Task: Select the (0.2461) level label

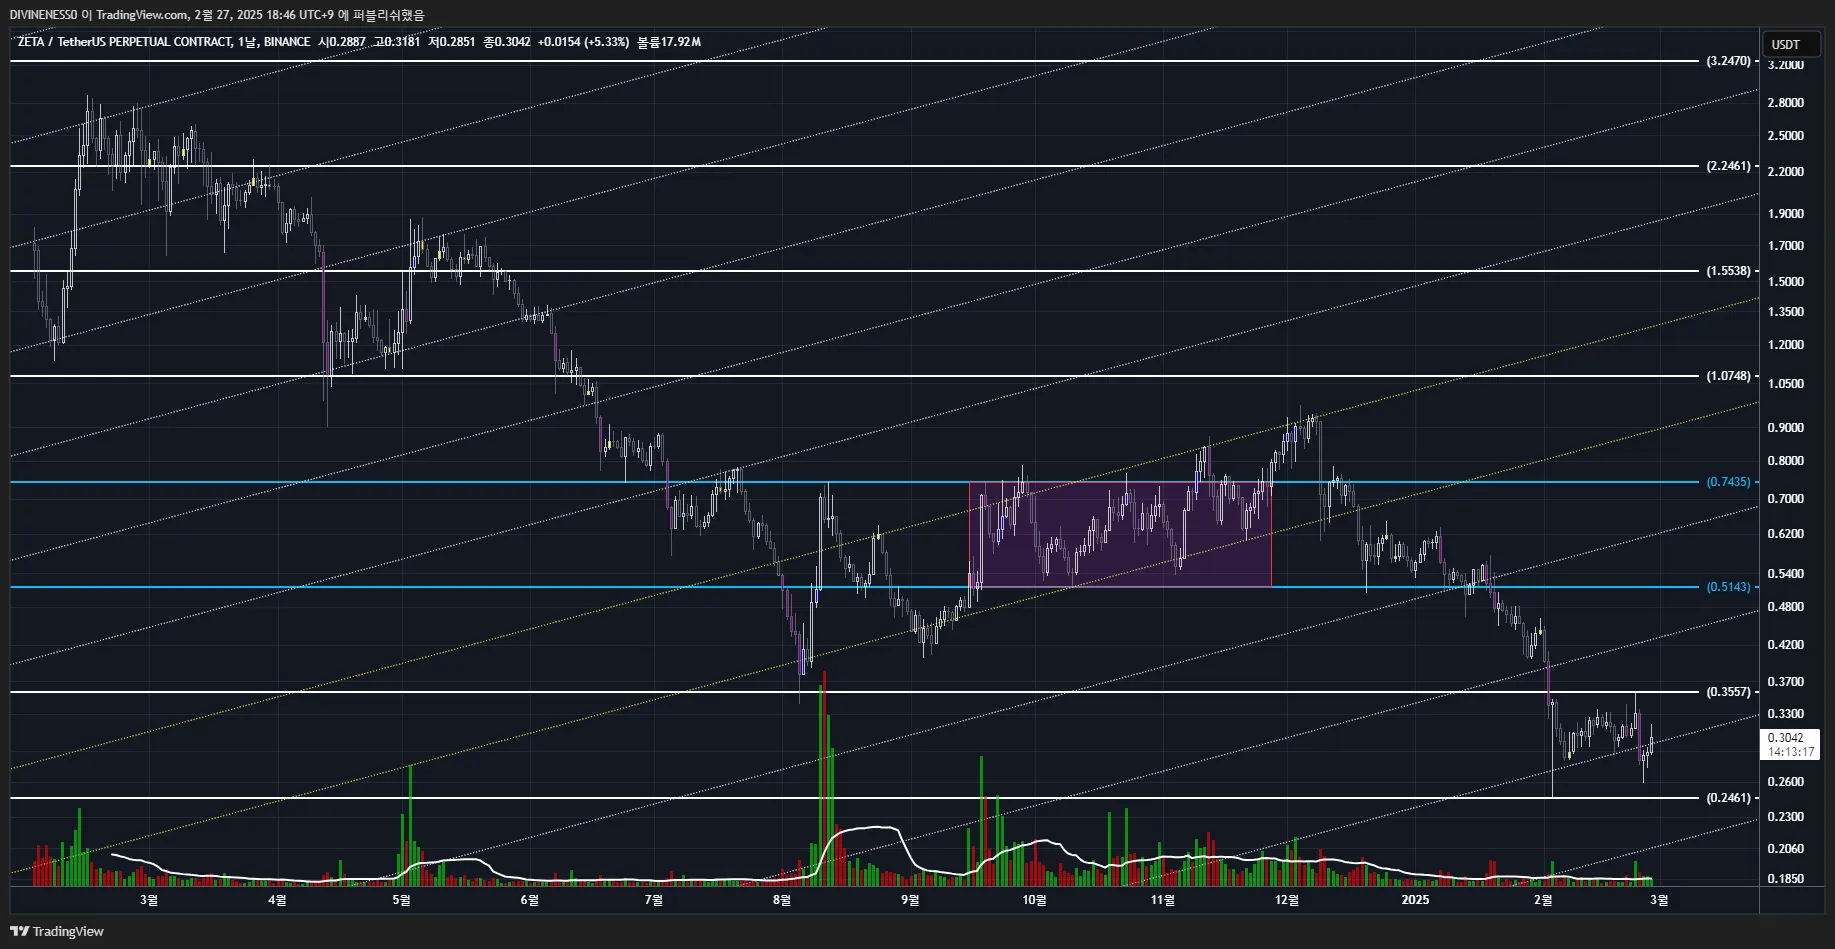Action: tap(1729, 798)
